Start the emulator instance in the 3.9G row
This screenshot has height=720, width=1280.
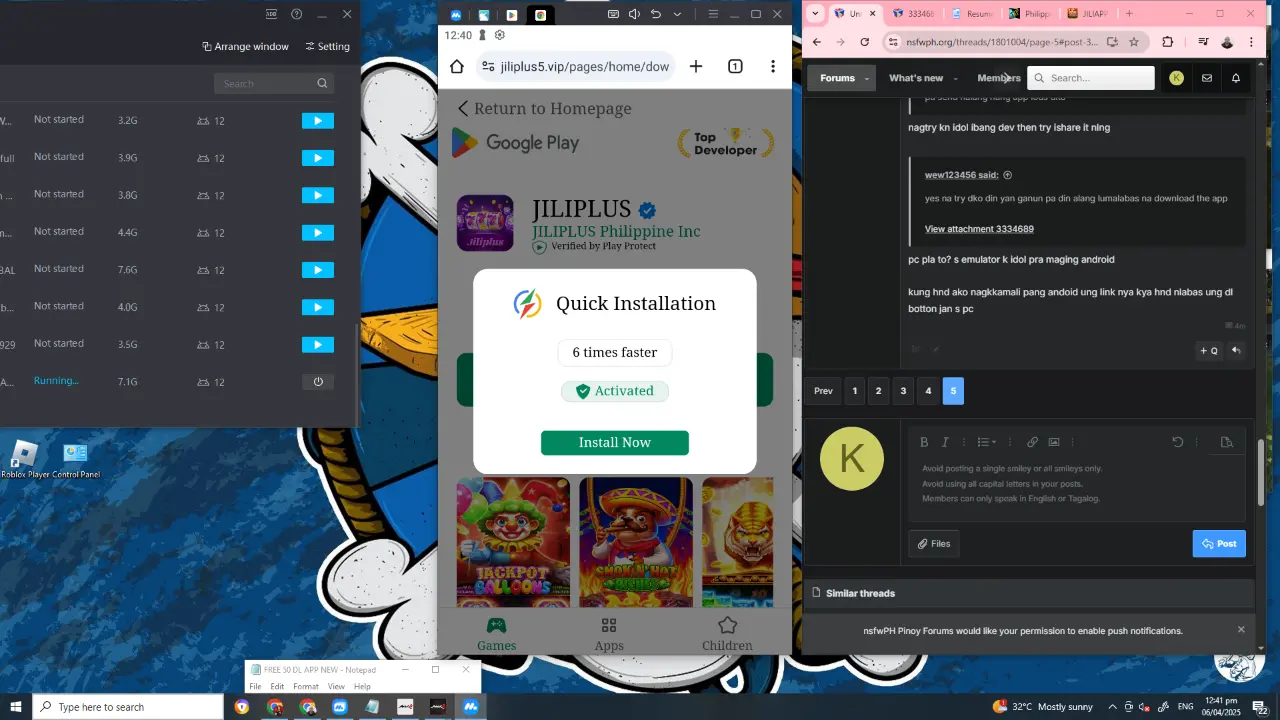318,158
